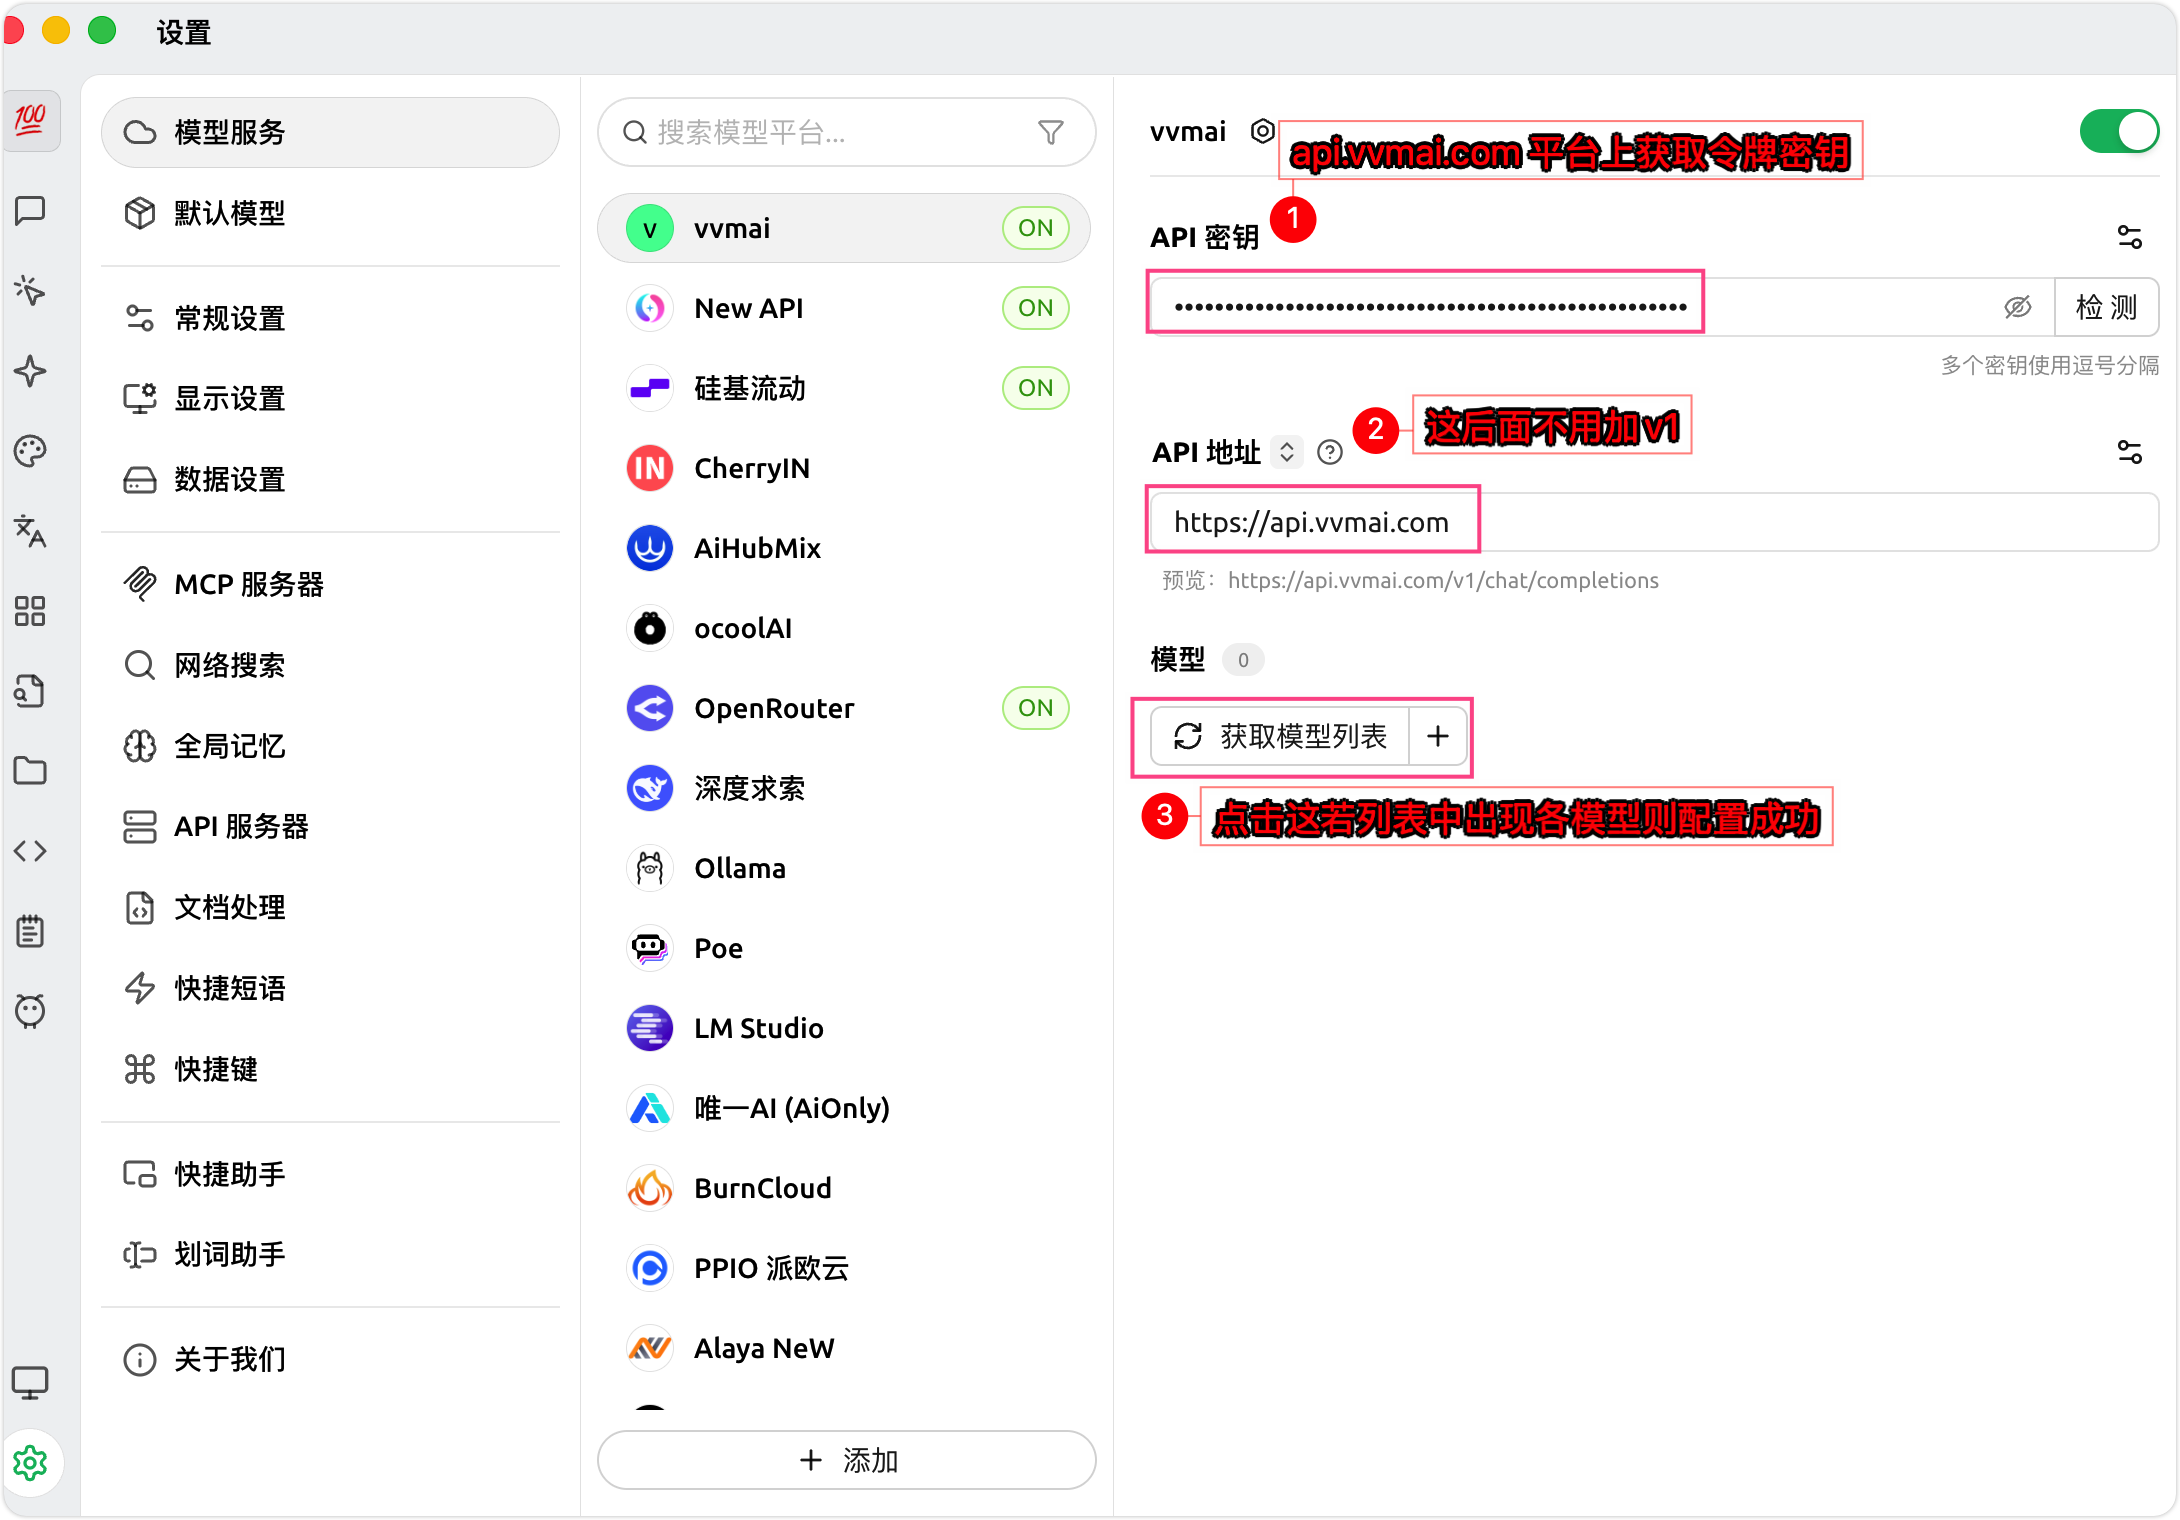Click the ON badge for New API
The image size is (2180, 1520).
(x=1036, y=308)
